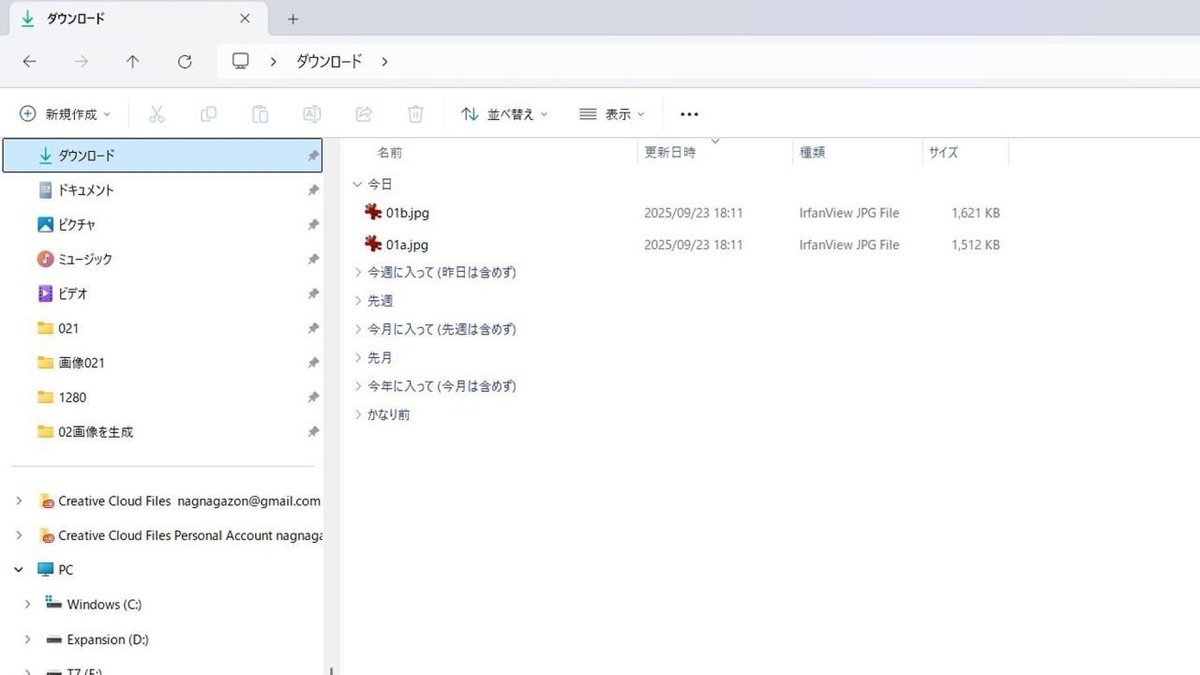Click the Copy icon in the toolbar

click(208, 113)
